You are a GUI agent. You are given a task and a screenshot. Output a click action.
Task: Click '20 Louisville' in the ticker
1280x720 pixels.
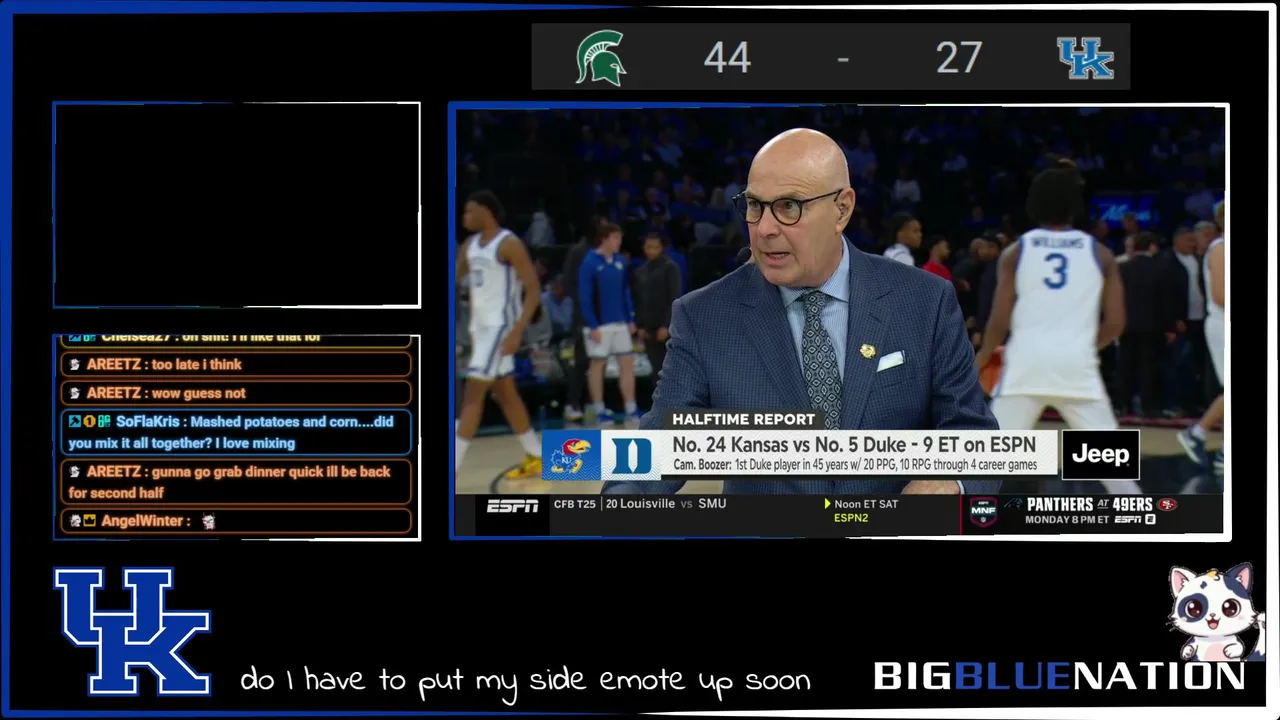click(640, 504)
